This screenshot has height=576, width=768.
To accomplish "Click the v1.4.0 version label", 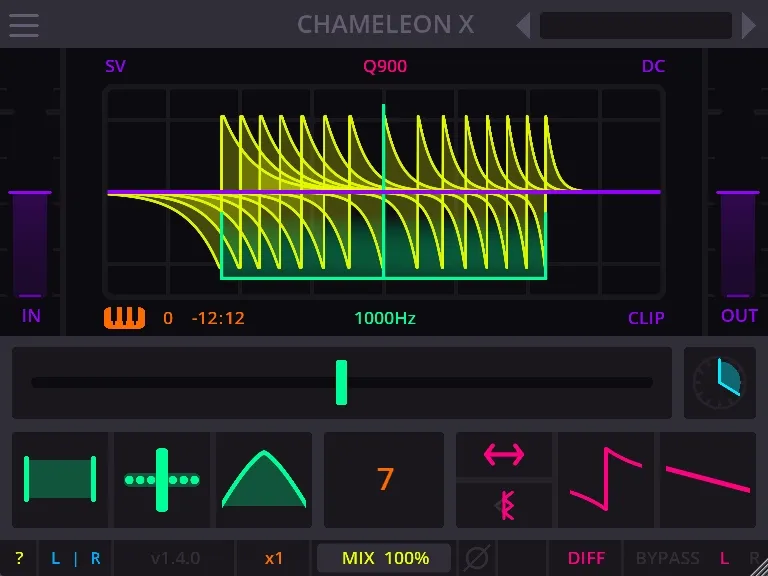I will [175, 558].
